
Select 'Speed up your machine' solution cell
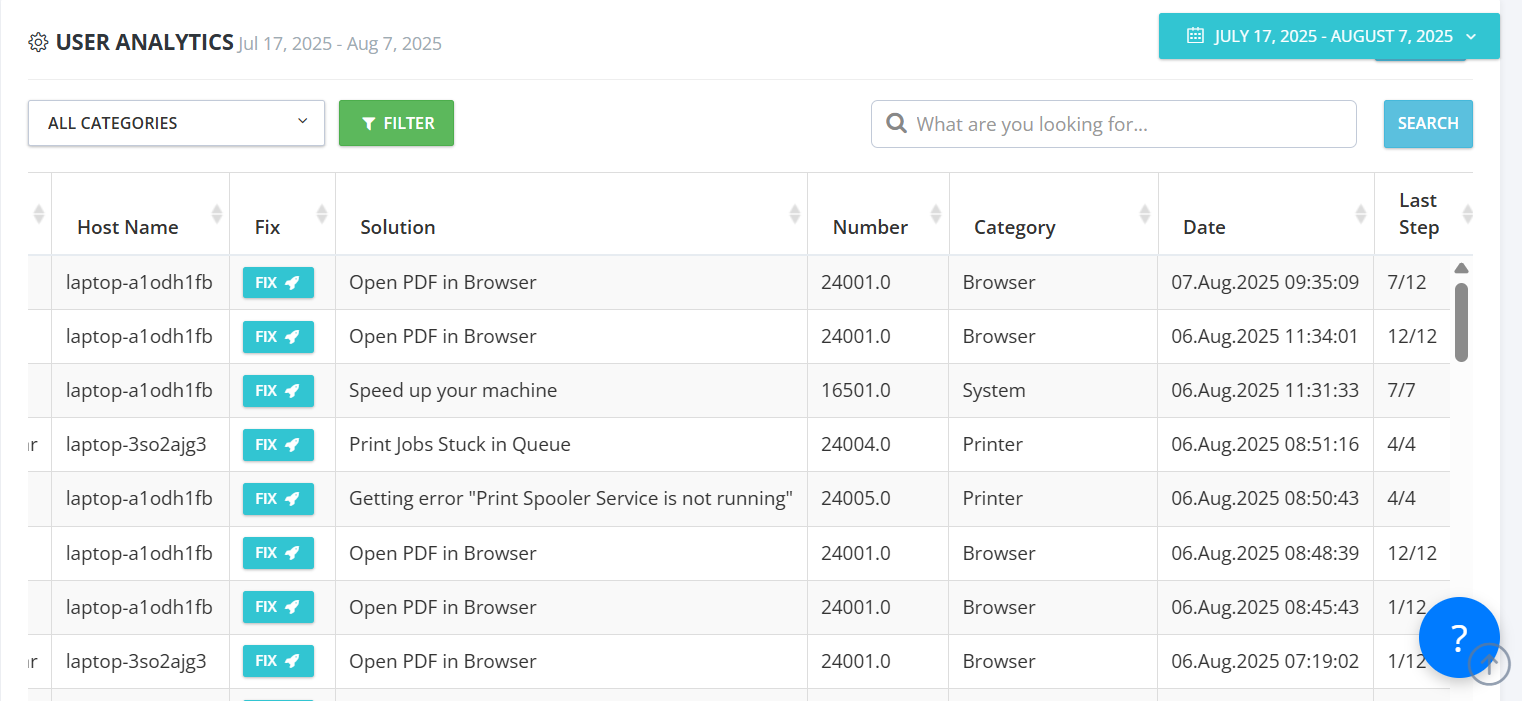point(571,391)
